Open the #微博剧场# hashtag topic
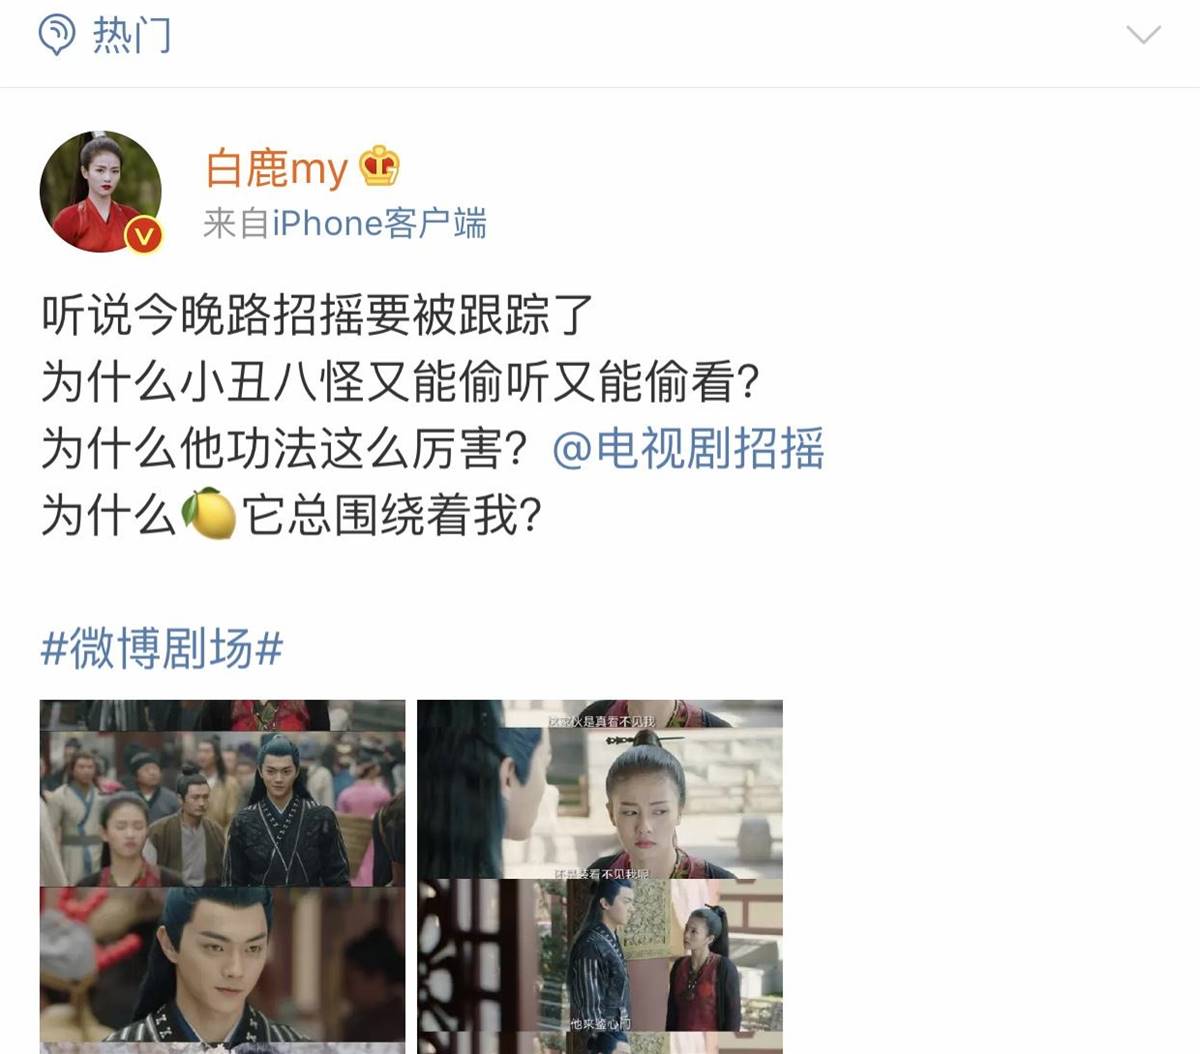1200x1054 pixels. tap(162, 650)
